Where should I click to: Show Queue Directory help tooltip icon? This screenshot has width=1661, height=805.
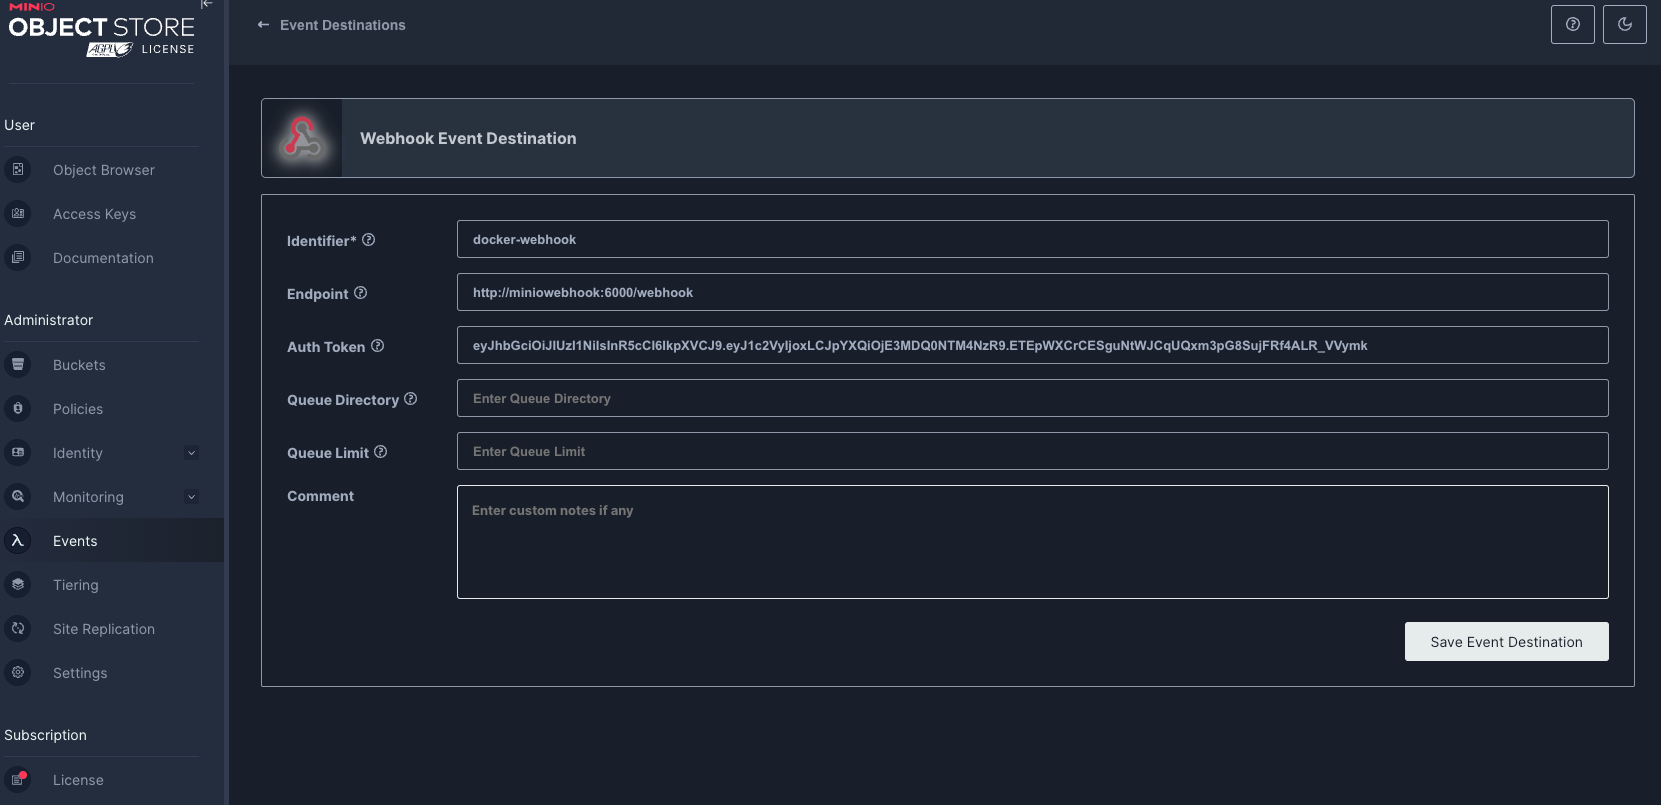(410, 399)
